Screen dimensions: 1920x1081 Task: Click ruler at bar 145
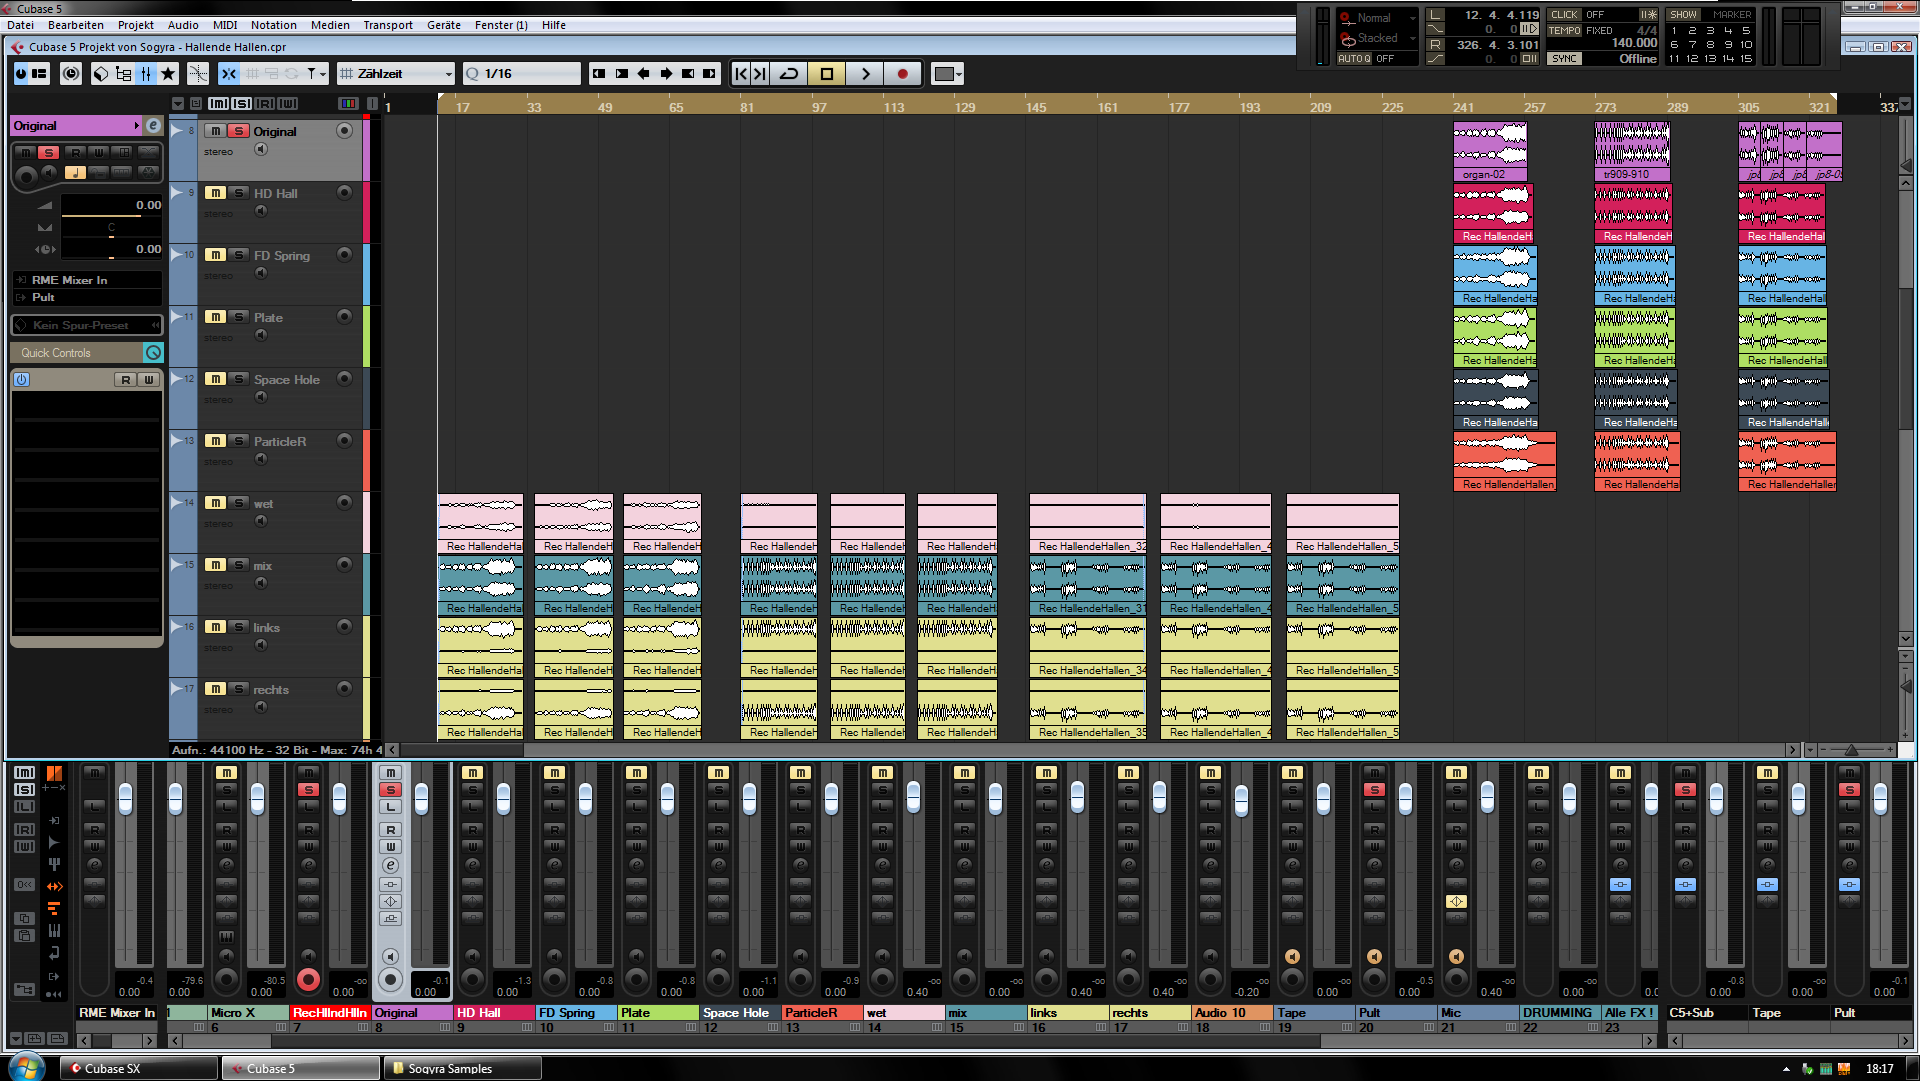point(1036,106)
